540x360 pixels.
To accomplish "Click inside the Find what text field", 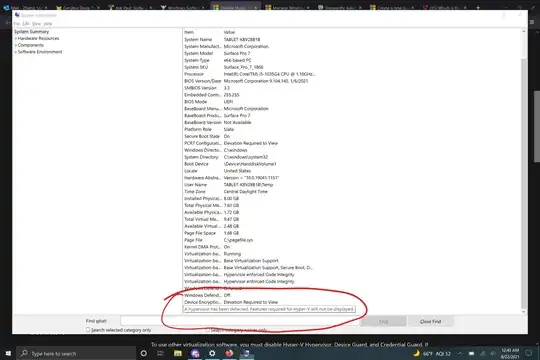I will point(239,321).
